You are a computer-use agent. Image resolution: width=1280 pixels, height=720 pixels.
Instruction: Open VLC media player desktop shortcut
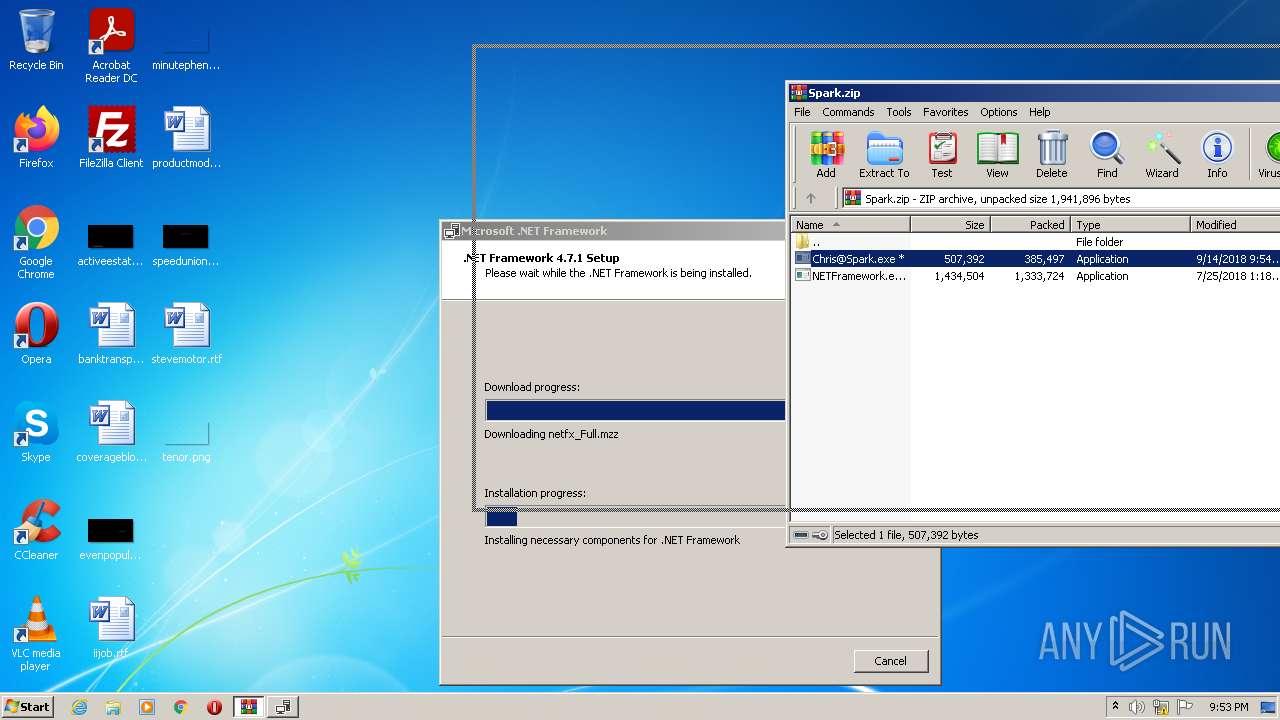36,634
